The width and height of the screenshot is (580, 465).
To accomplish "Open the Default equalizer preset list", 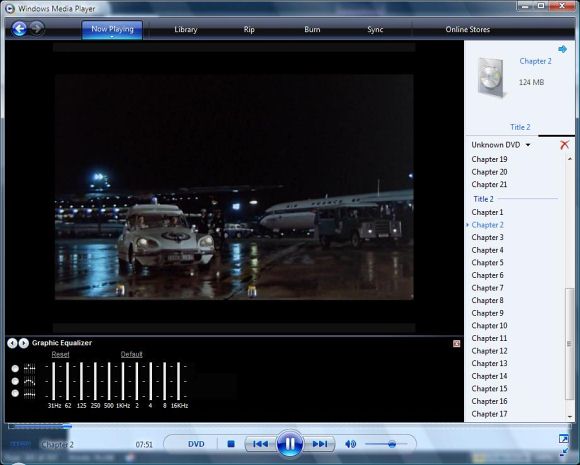I will click(131, 354).
